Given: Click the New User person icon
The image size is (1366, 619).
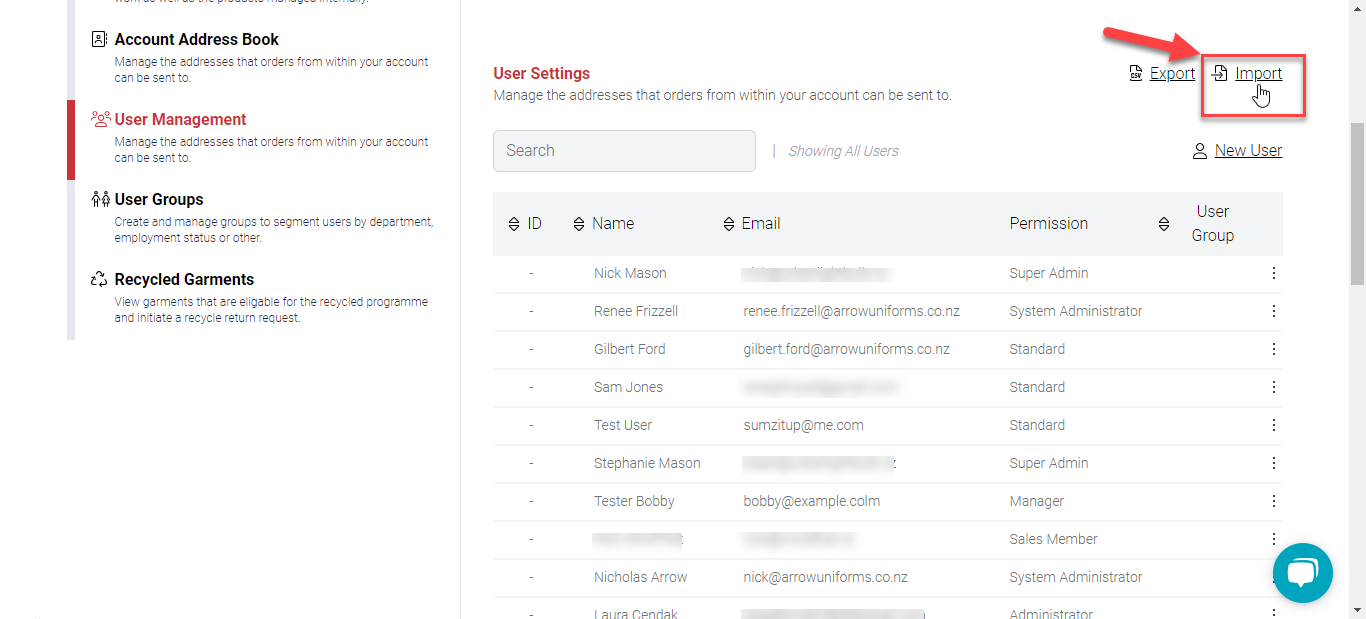Looking at the screenshot, I should tap(1200, 151).
